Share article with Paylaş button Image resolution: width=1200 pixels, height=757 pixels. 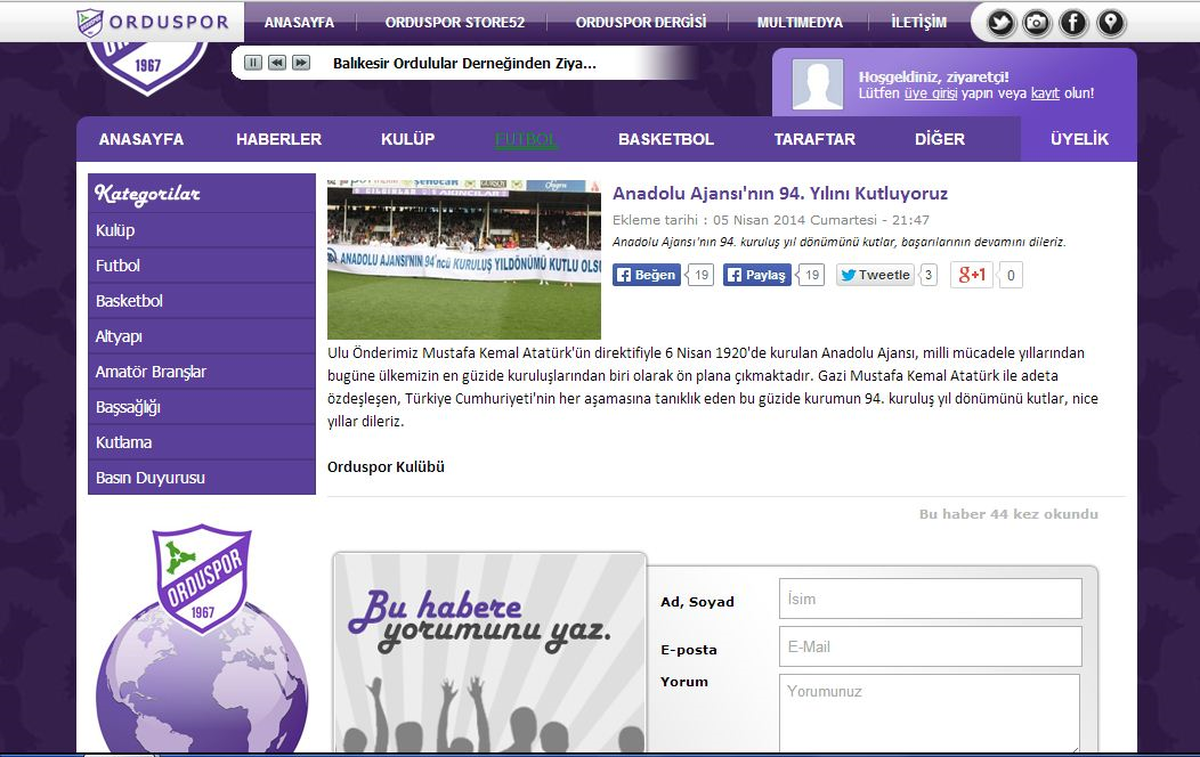(x=757, y=275)
